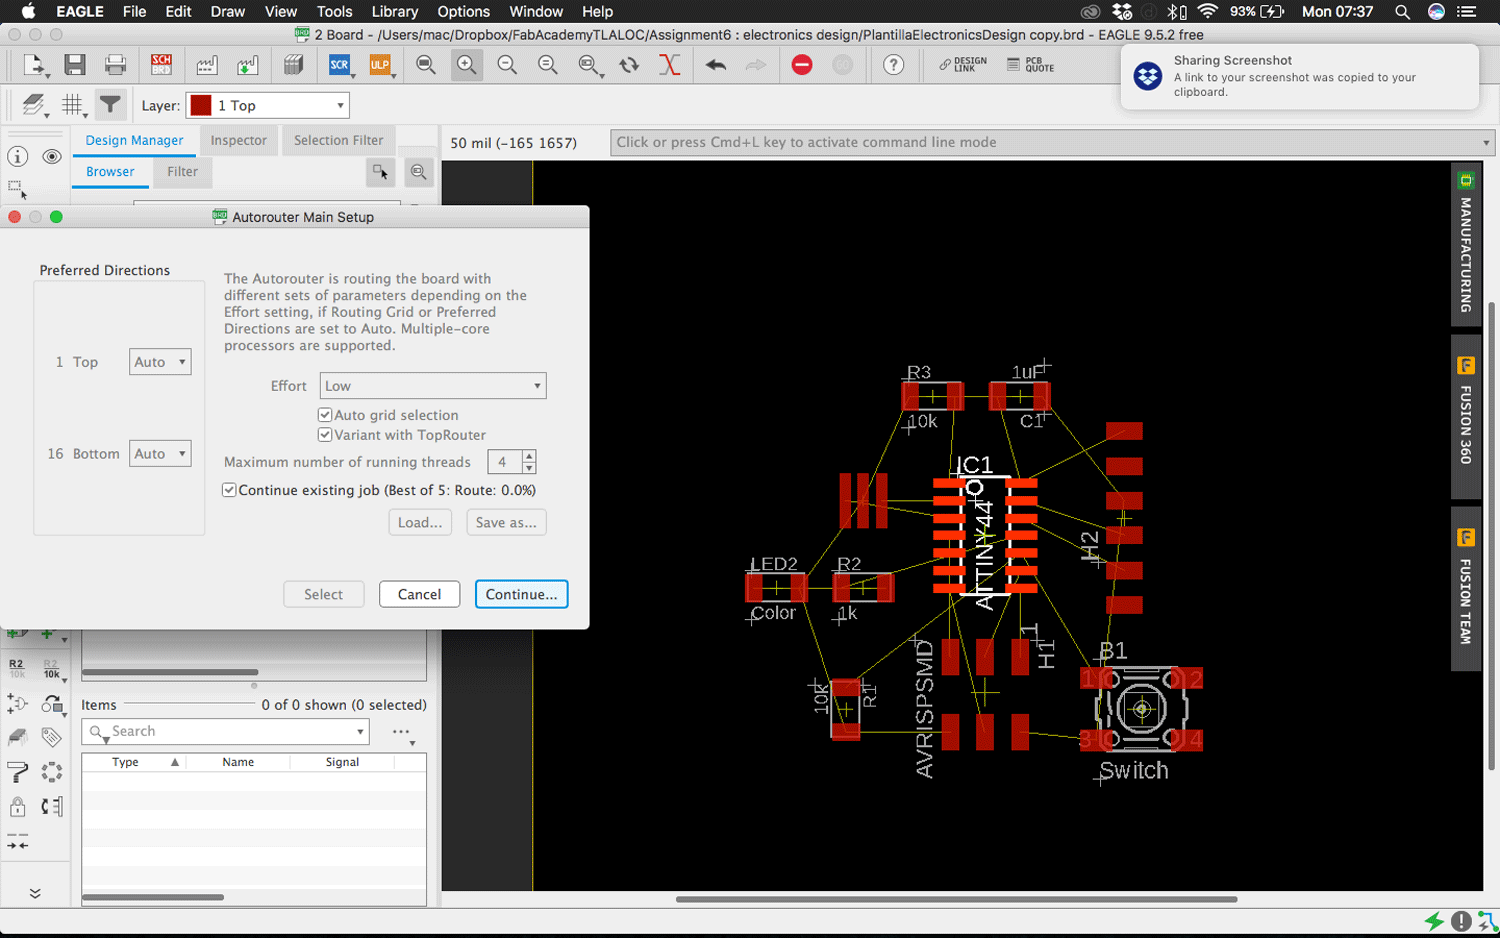This screenshot has height=938, width=1500.
Task: Click the running threads number stepper
Action: pos(529,462)
